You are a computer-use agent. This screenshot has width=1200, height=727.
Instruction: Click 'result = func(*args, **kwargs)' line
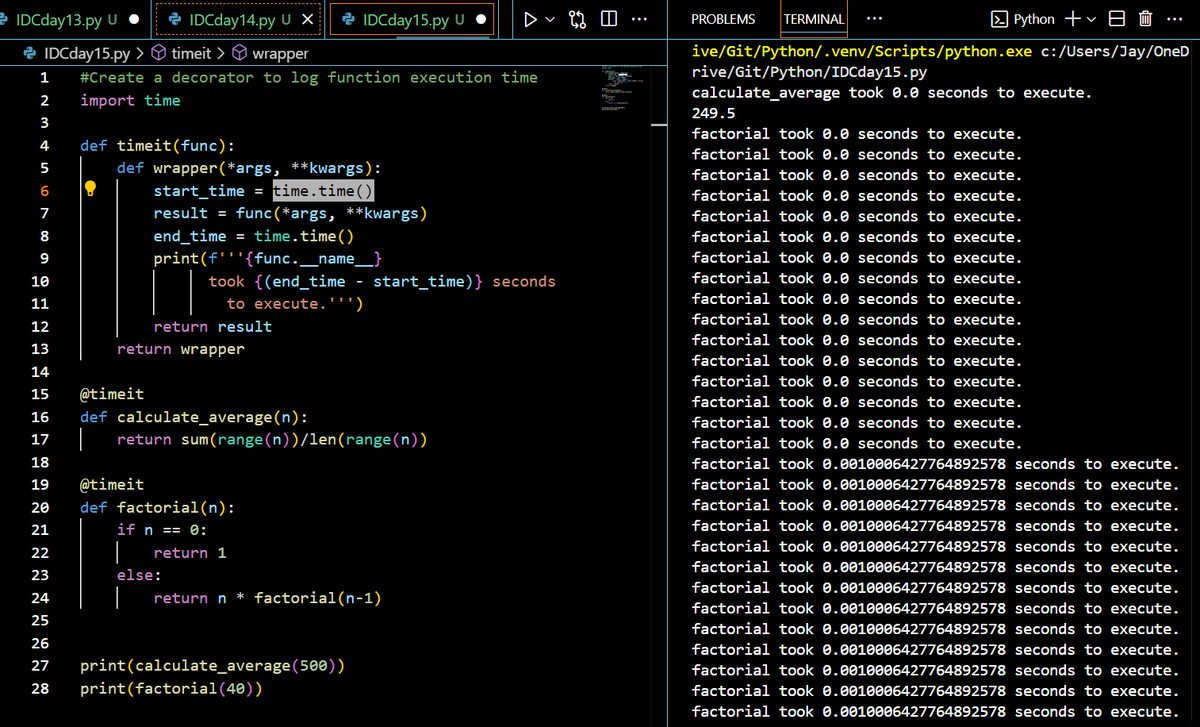tap(291, 213)
